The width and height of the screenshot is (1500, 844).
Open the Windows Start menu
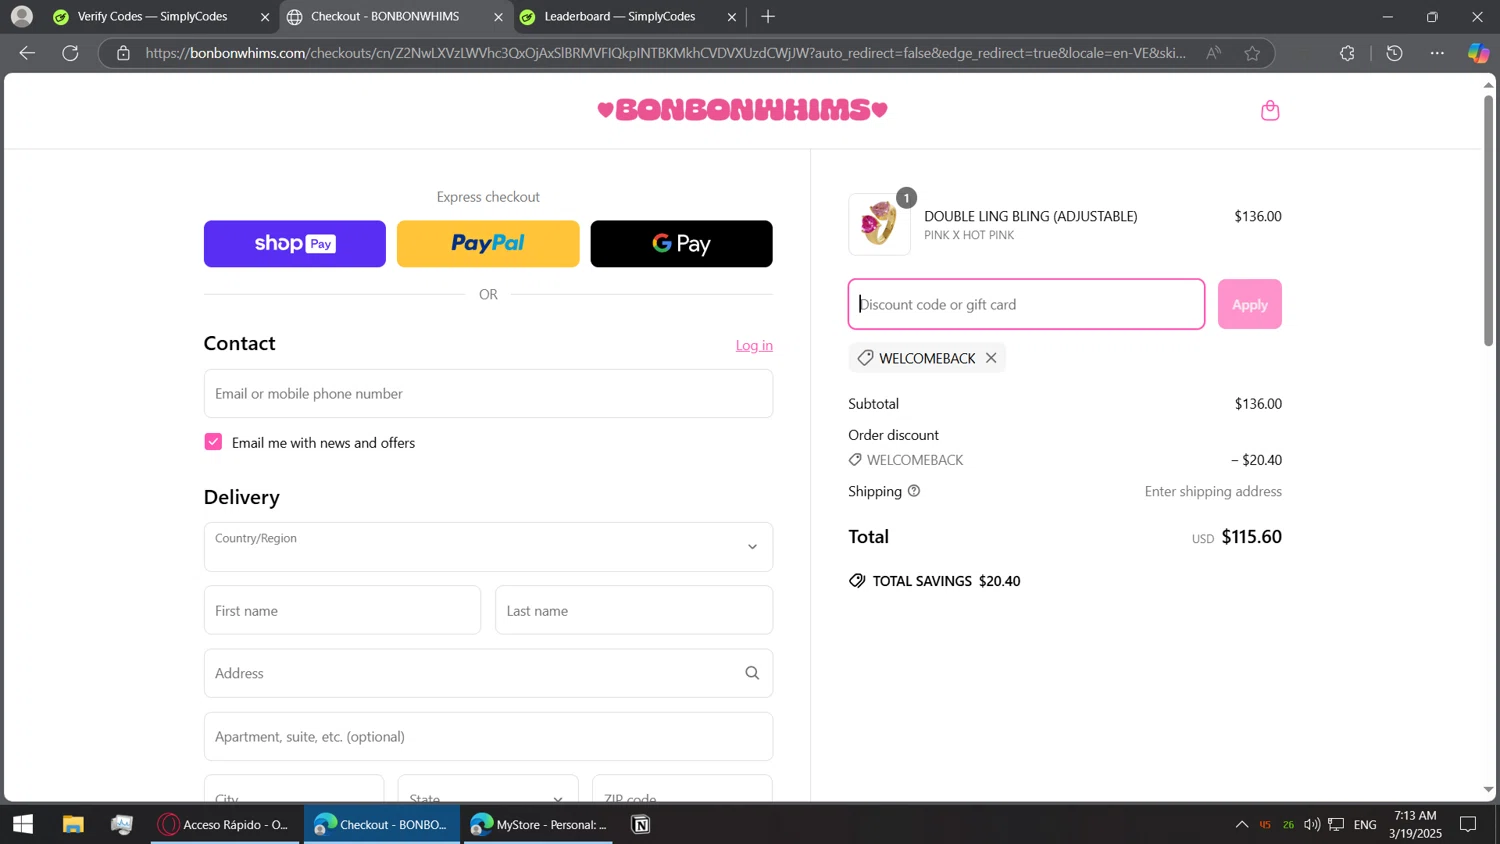(23, 824)
